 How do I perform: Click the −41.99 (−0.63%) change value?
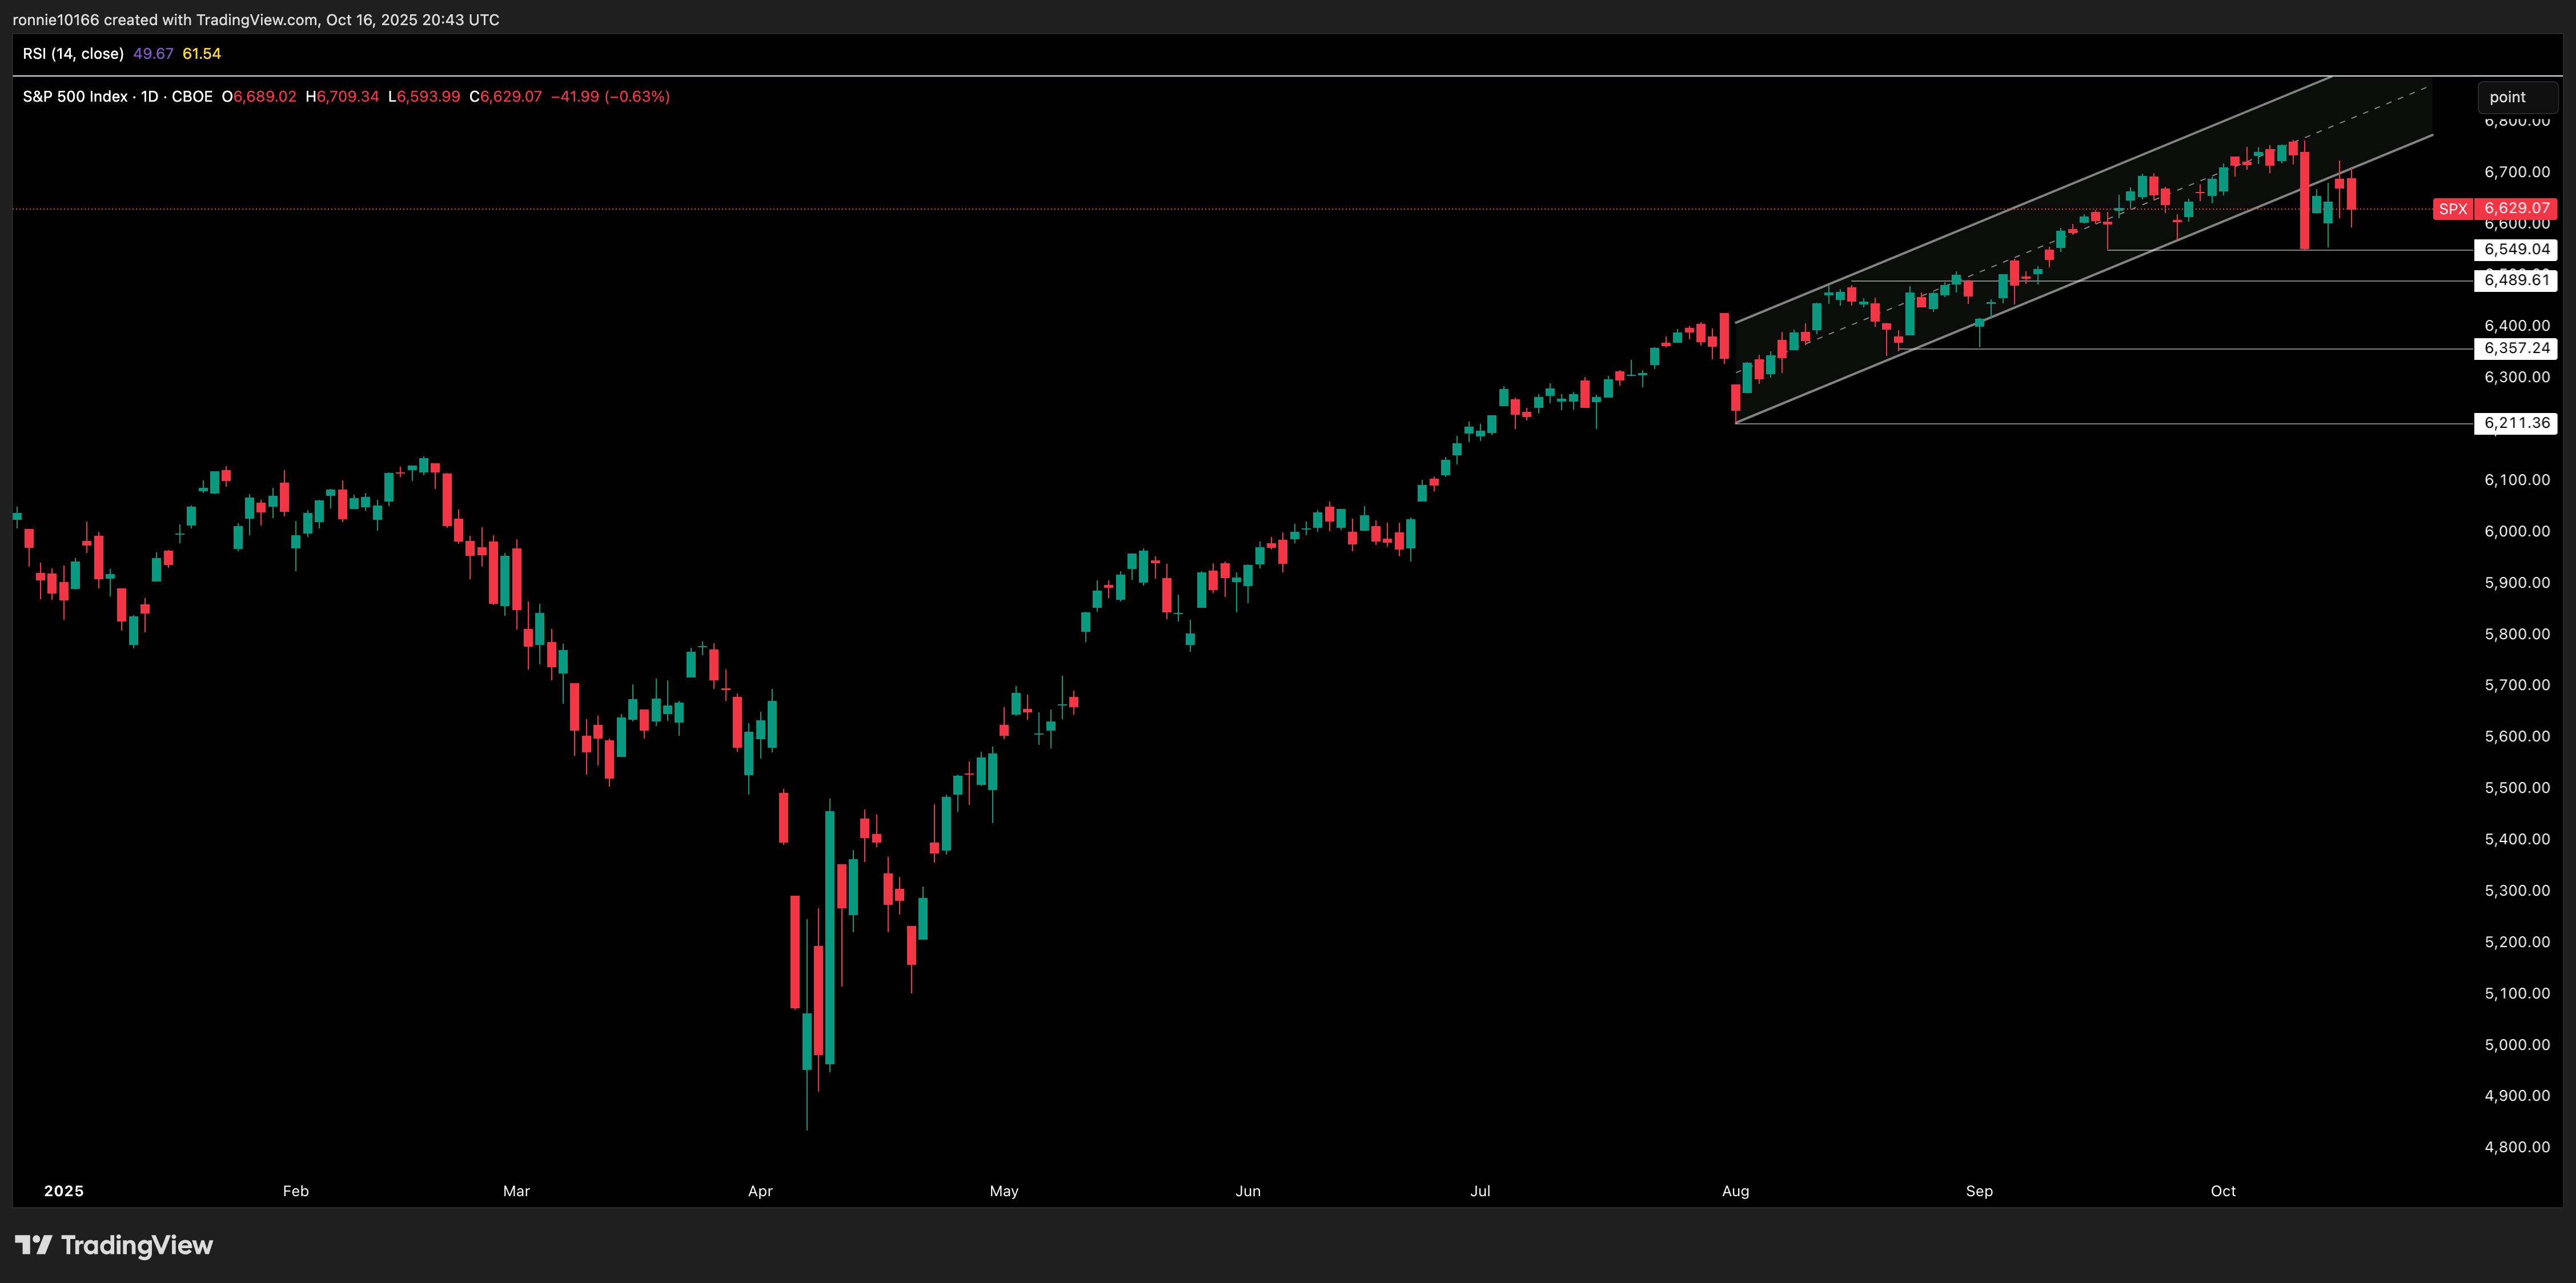point(610,97)
